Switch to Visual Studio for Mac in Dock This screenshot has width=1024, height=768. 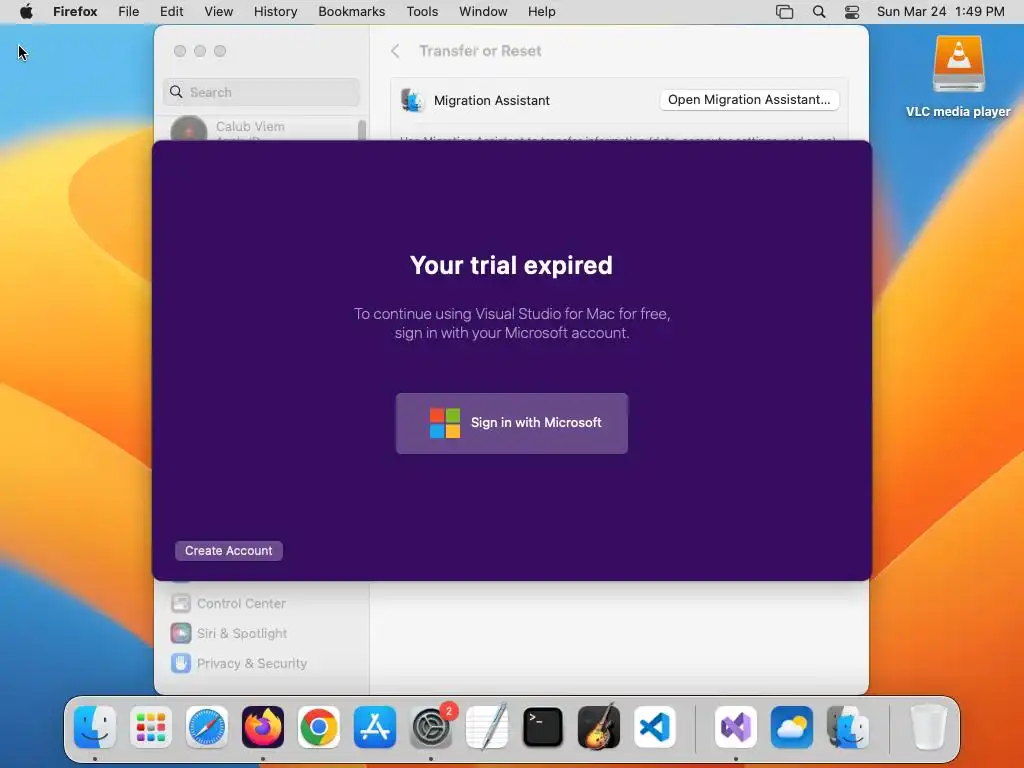736,727
